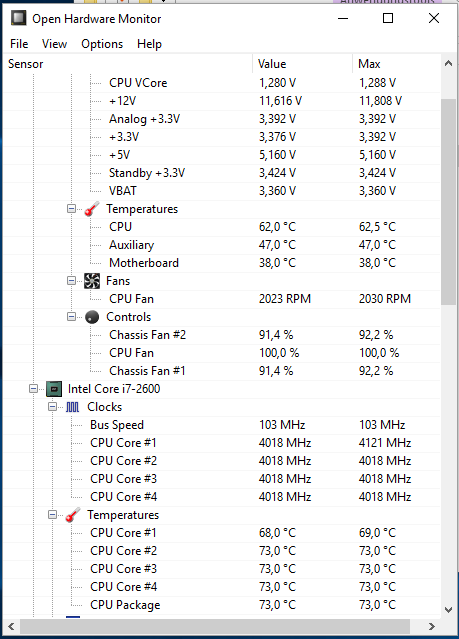Click the horizontal scrollbar right arrow
The width and height of the screenshot is (459, 639).
pos(431,626)
